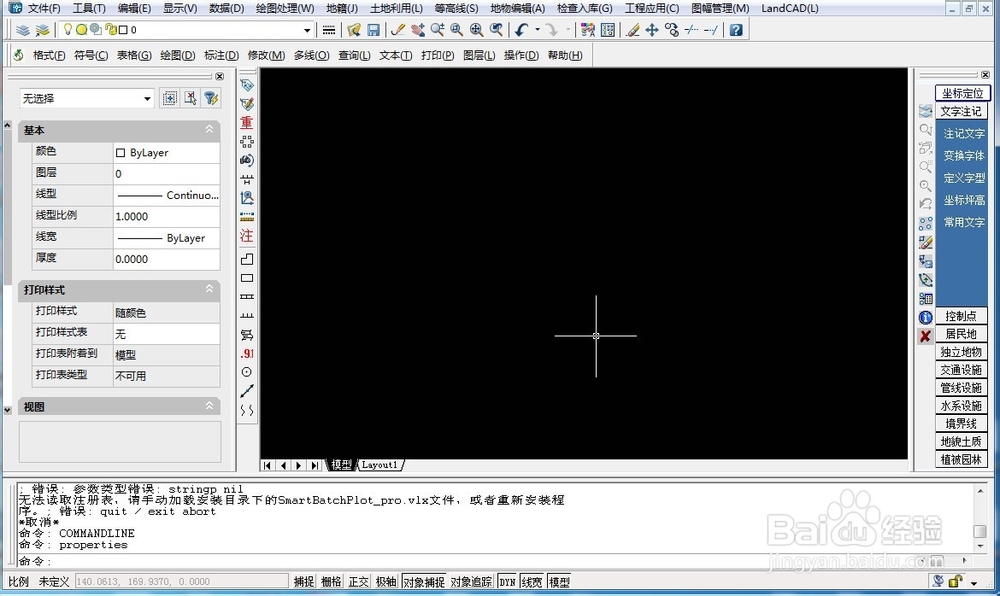Toggle 线宽 lineweight display in the status bar

pos(532,581)
